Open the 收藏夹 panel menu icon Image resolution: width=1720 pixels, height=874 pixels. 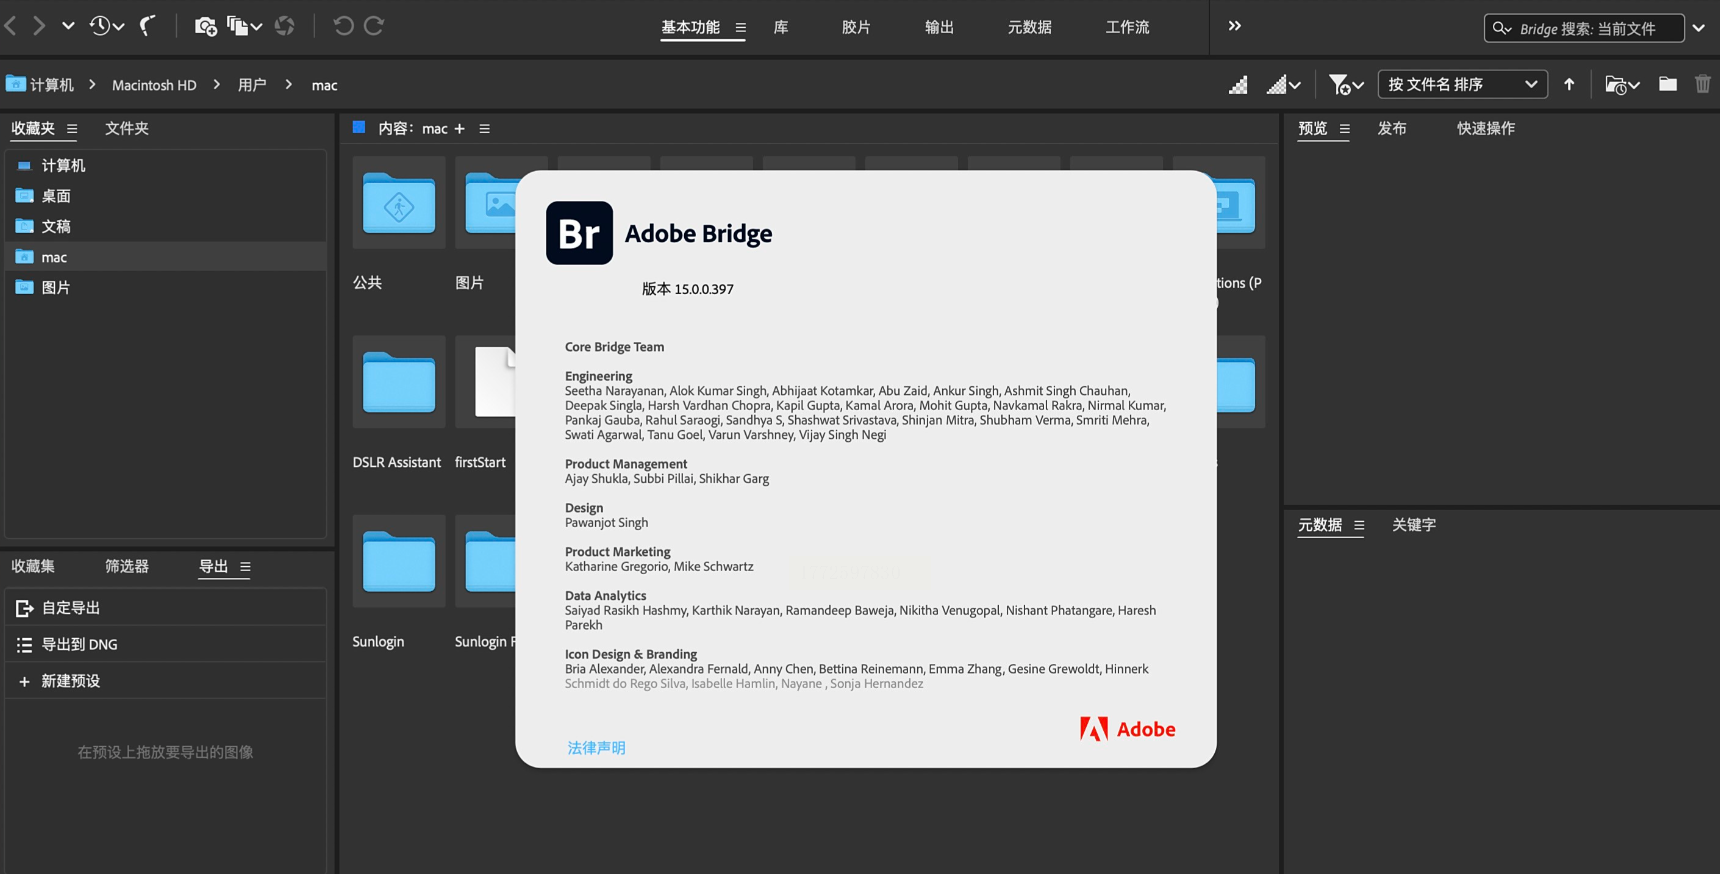[x=72, y=129]
